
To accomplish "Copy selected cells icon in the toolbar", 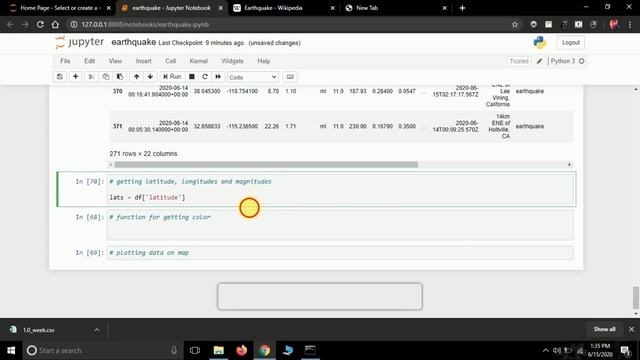I will [x=106, y=77].
